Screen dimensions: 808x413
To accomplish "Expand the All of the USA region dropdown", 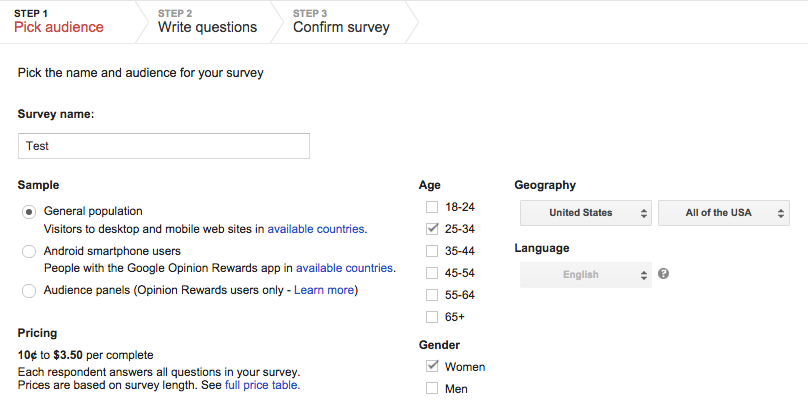I will click(x=723, y=213).
